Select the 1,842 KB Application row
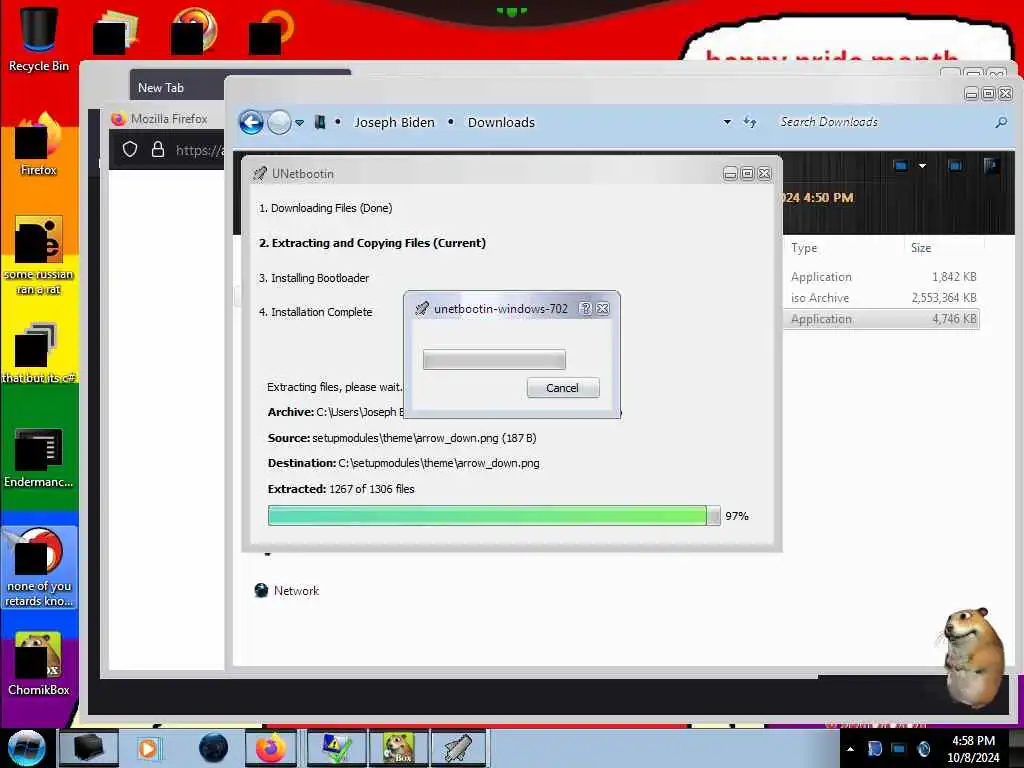1024x768 pixels. (x=882, y=277)
